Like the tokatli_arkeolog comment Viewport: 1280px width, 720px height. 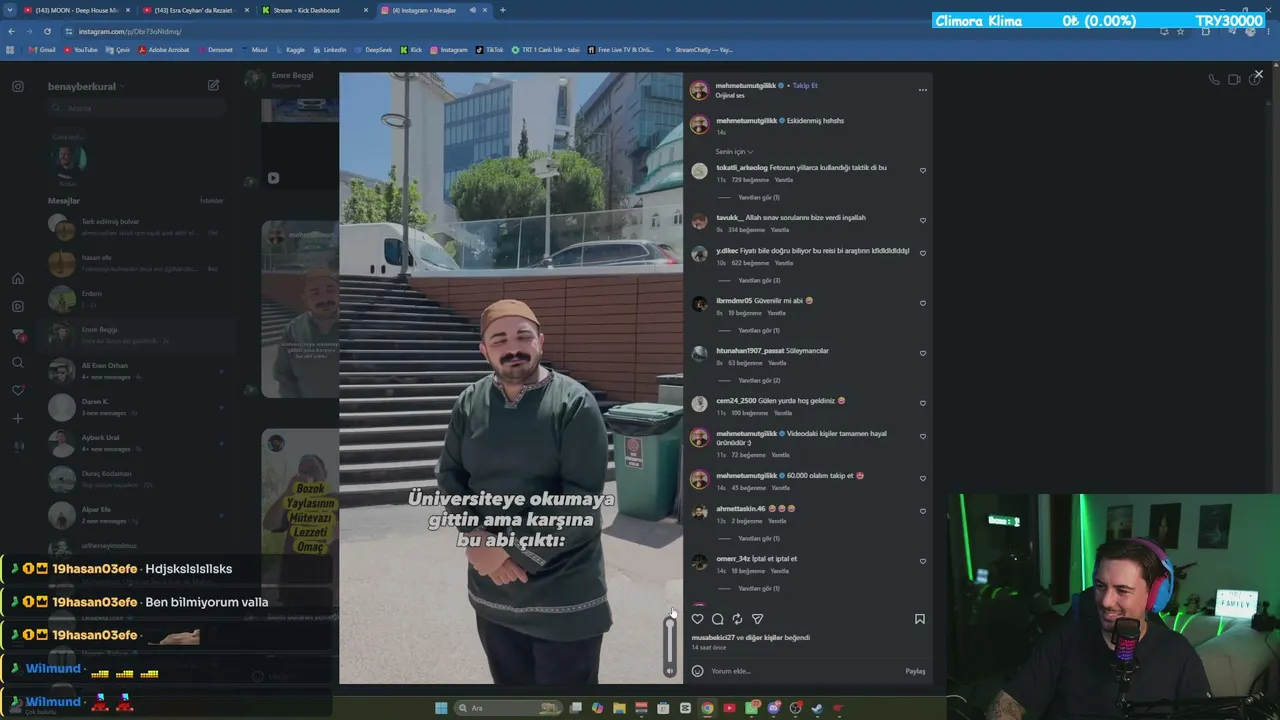922,170
